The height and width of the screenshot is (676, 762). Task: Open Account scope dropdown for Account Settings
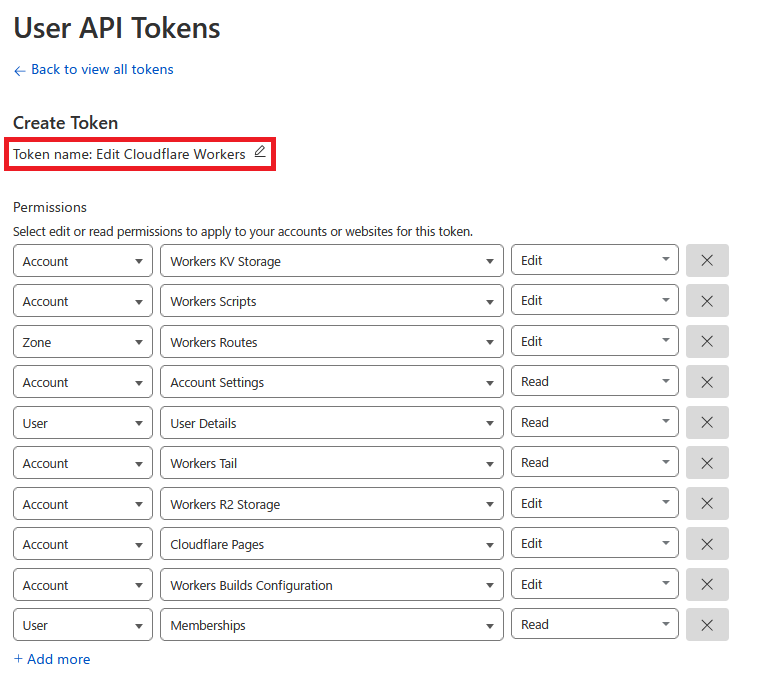tap(83, 382)
